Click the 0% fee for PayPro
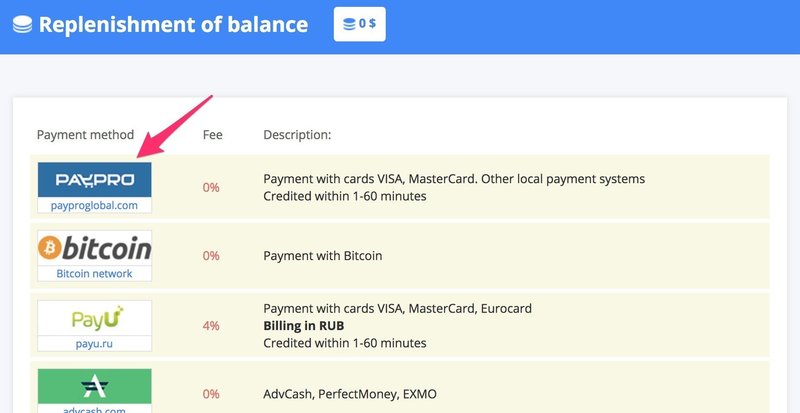The image size is (800, 413). [211, 188]
